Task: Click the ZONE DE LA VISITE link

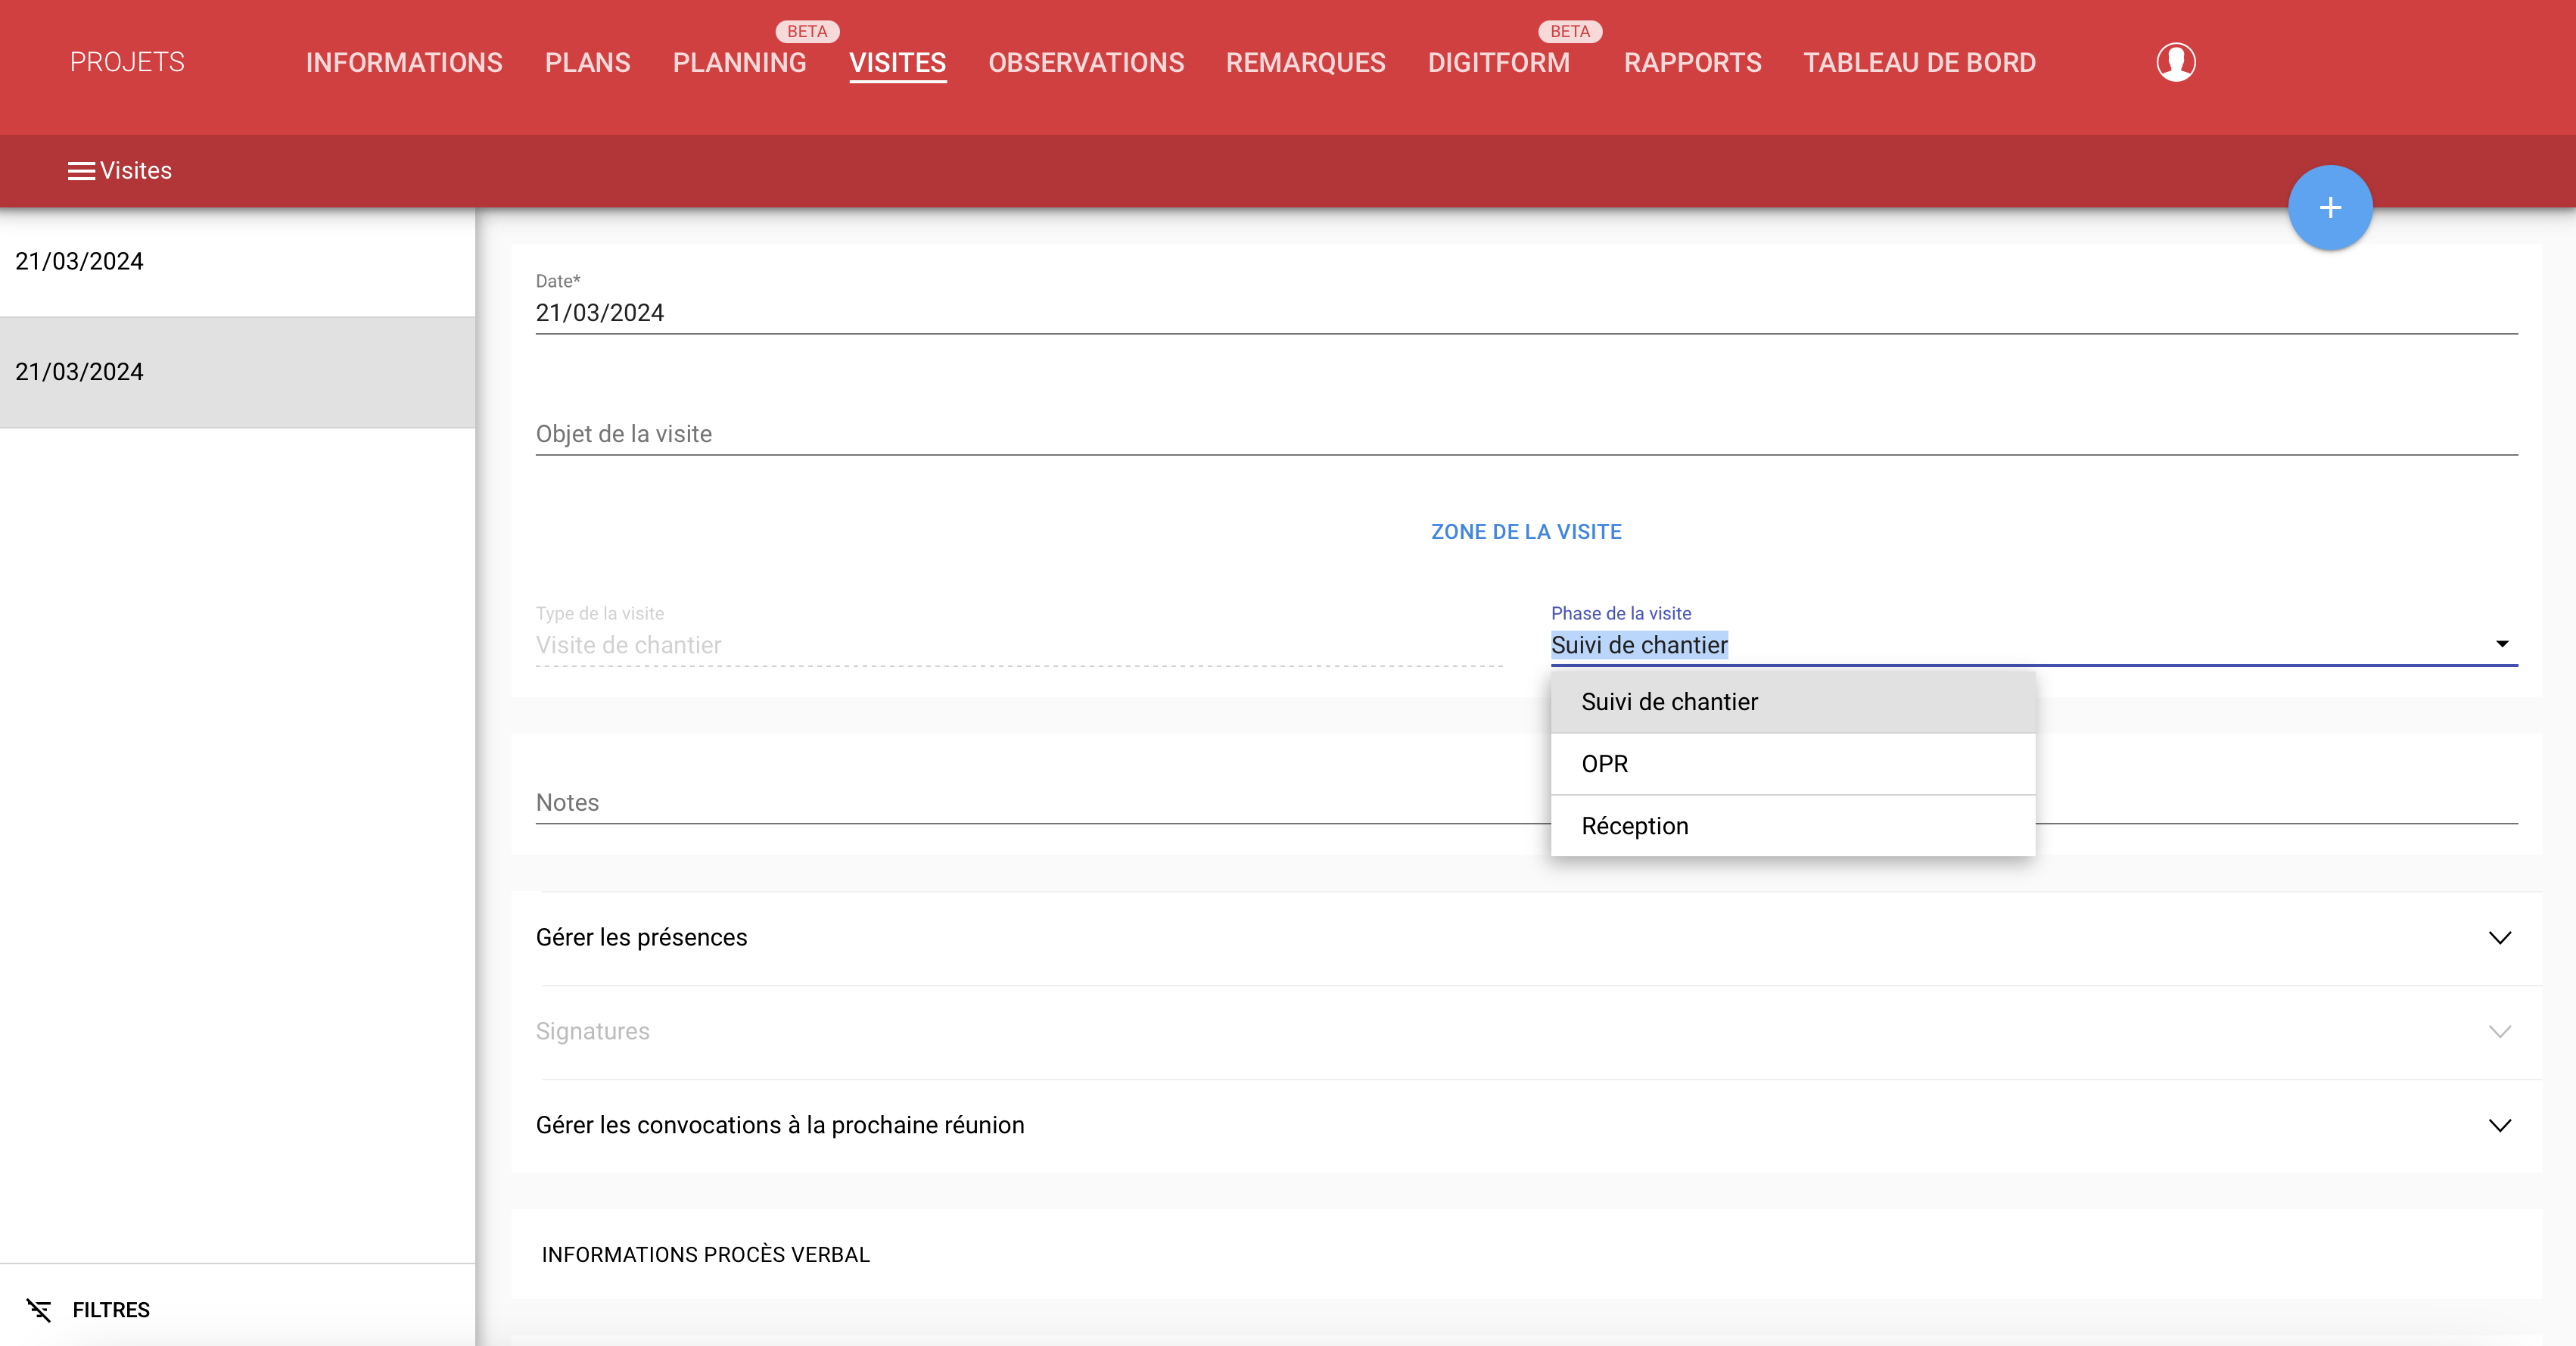Action: pyautogui.click(x=1525, y=532)
